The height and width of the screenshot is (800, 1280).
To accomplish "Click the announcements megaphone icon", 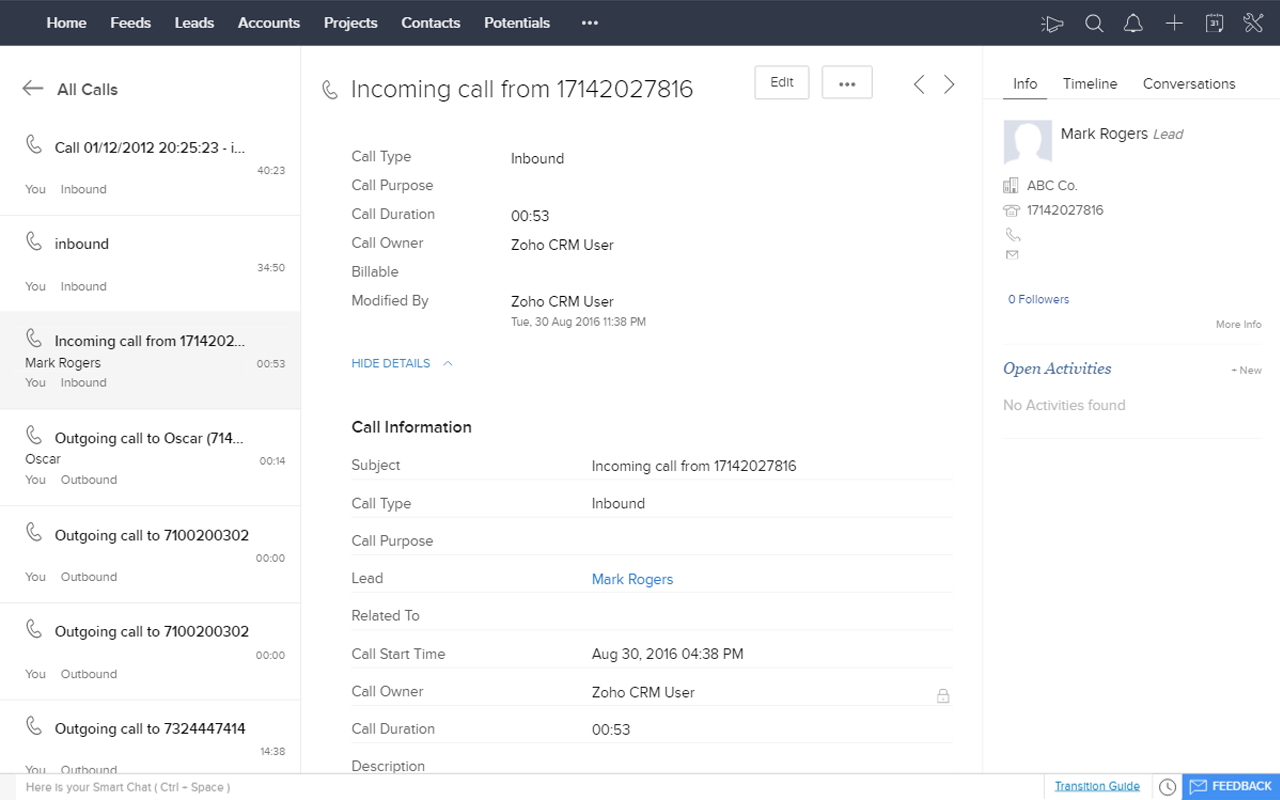I will [1052, 22].
